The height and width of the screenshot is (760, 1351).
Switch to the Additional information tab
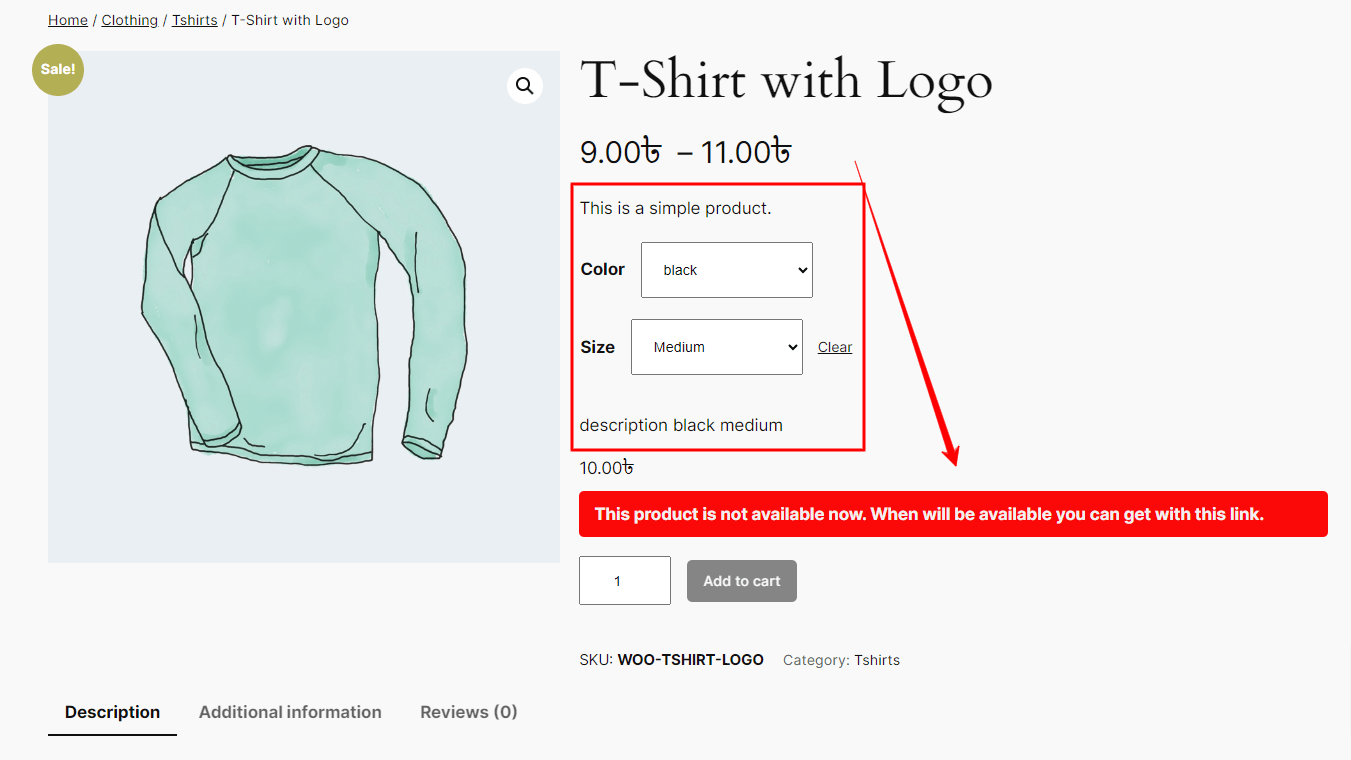(x=290, y=712)
